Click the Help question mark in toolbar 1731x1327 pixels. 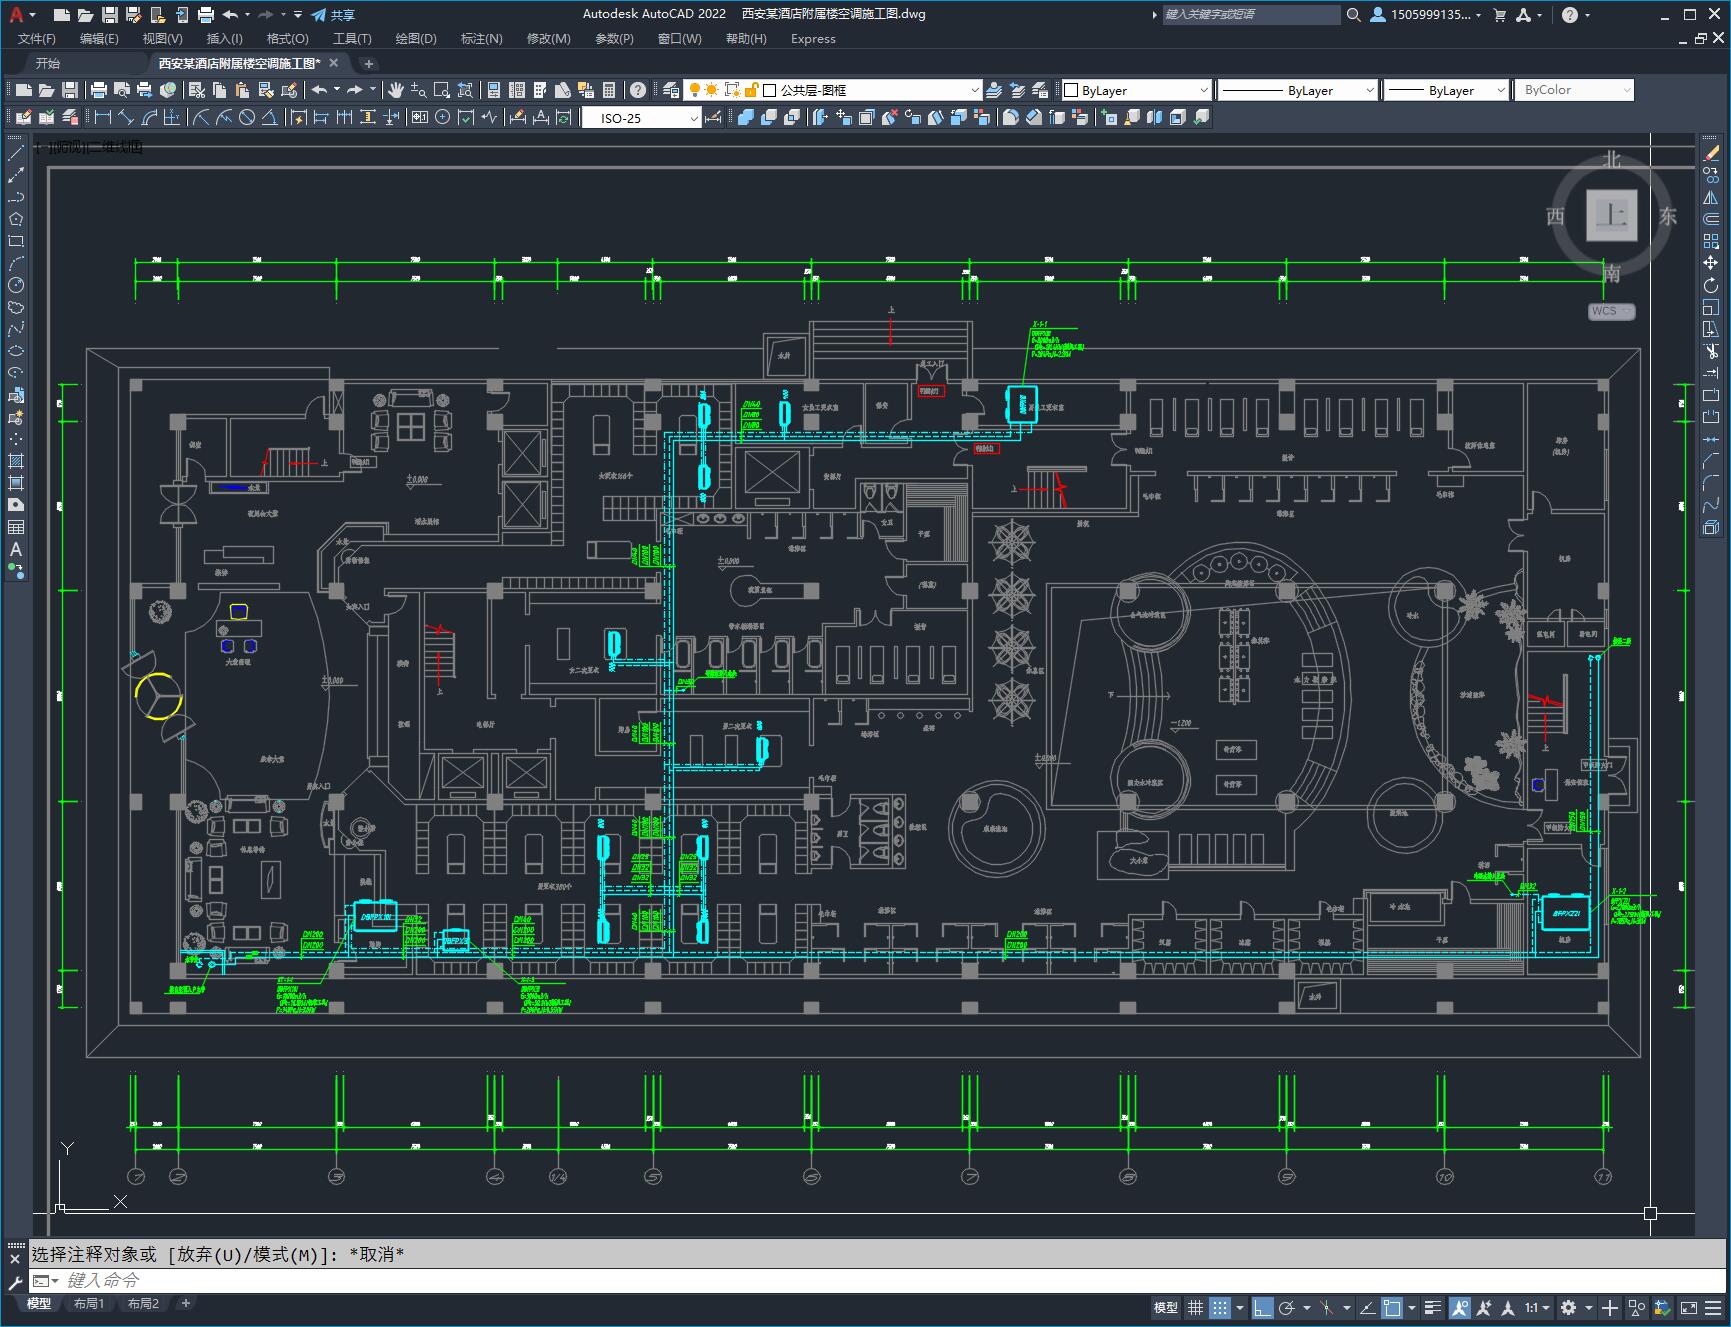pyautogui.click(x=638, y=90)
